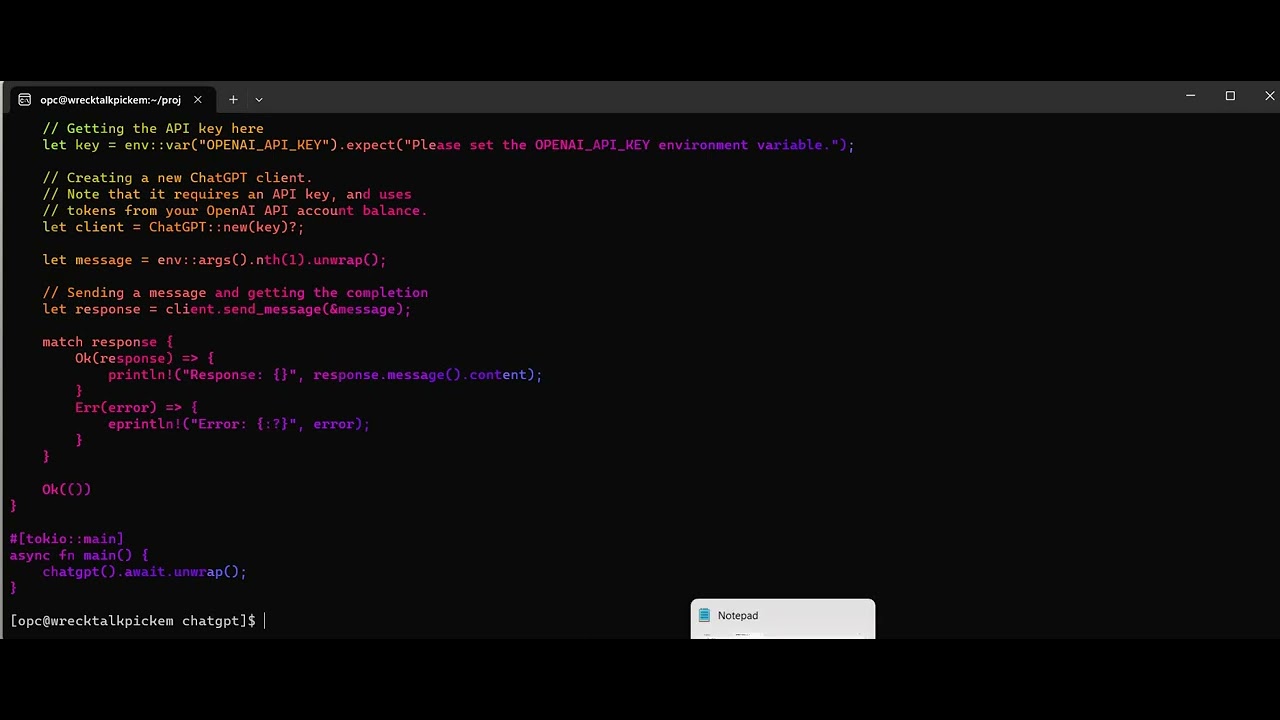This screenshot has height=720, width=1280.
Task: Minimize the terminal window
Action: coord(1190,96)
